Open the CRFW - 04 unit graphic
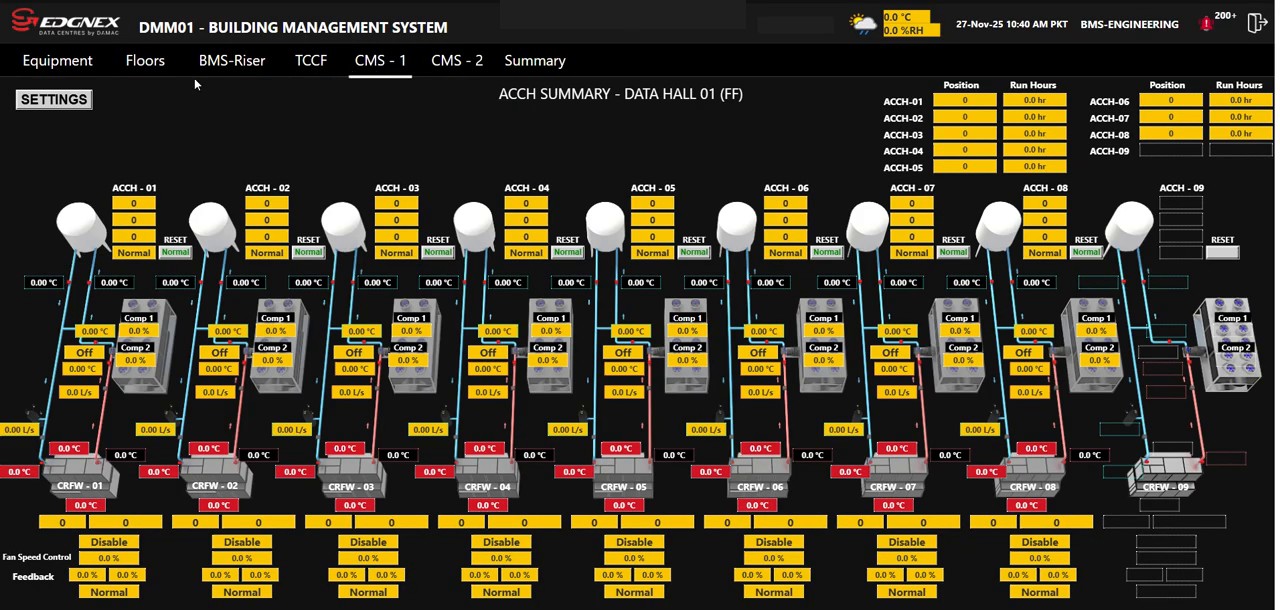 (x=488, y=475)
